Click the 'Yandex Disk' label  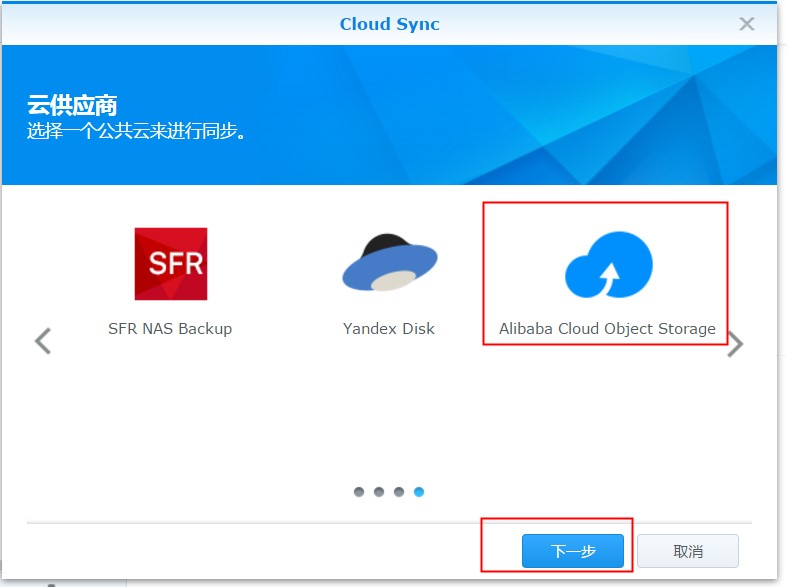pyautogui.click(x=389, y=329)
